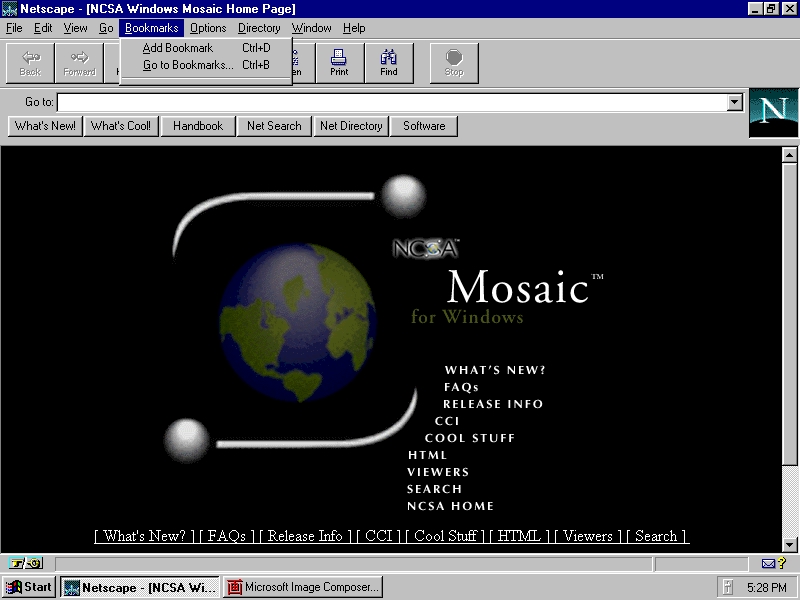
Task: Click NCSA HOME in the image map
Action: 450,506
